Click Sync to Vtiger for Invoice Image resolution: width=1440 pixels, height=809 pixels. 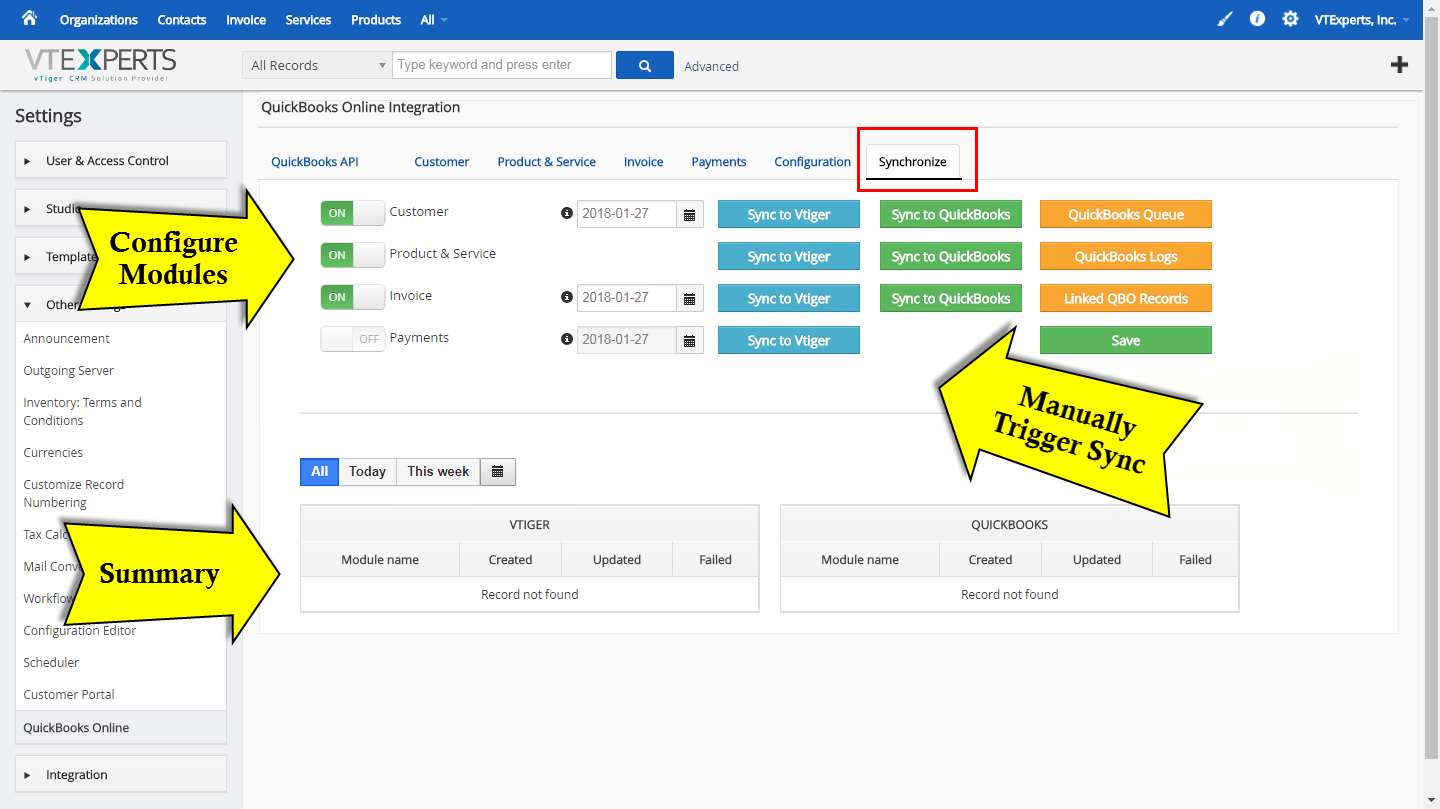[789, 298]
